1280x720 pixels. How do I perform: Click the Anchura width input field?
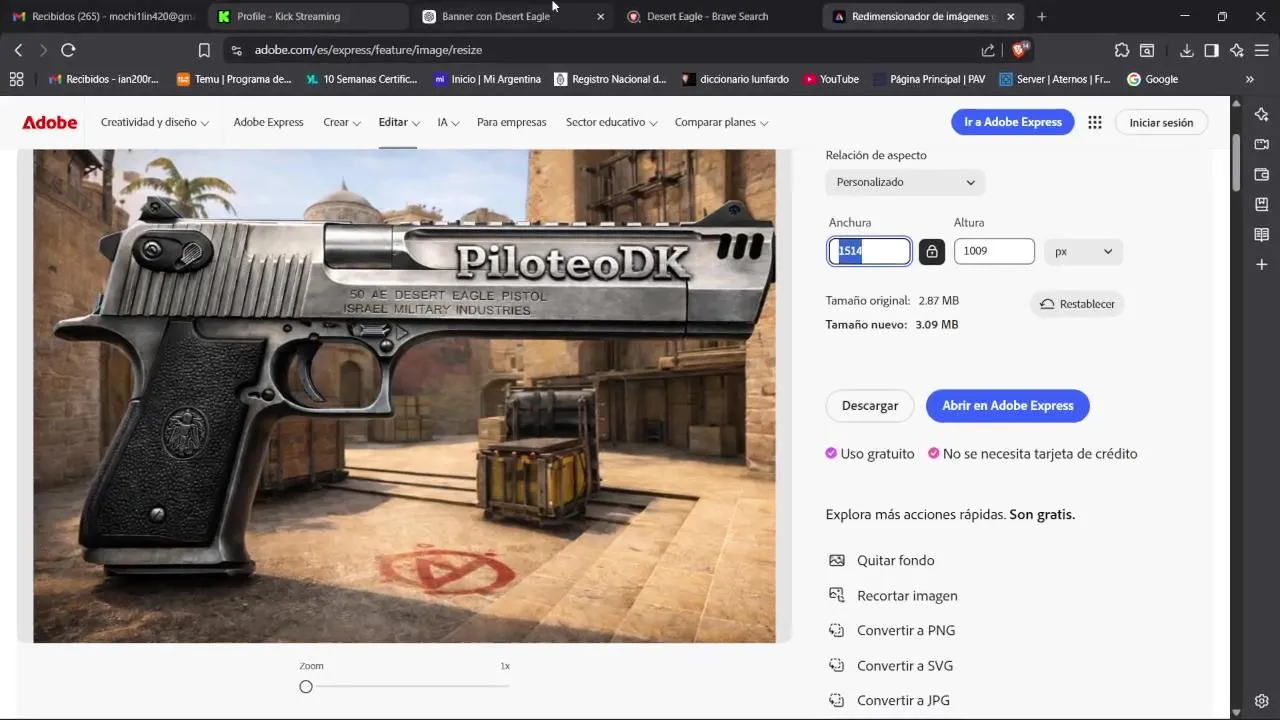(870, 251)
